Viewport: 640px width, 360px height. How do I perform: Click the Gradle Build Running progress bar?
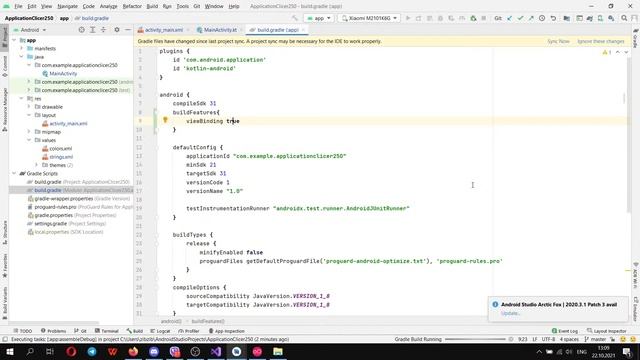[476, 339]
